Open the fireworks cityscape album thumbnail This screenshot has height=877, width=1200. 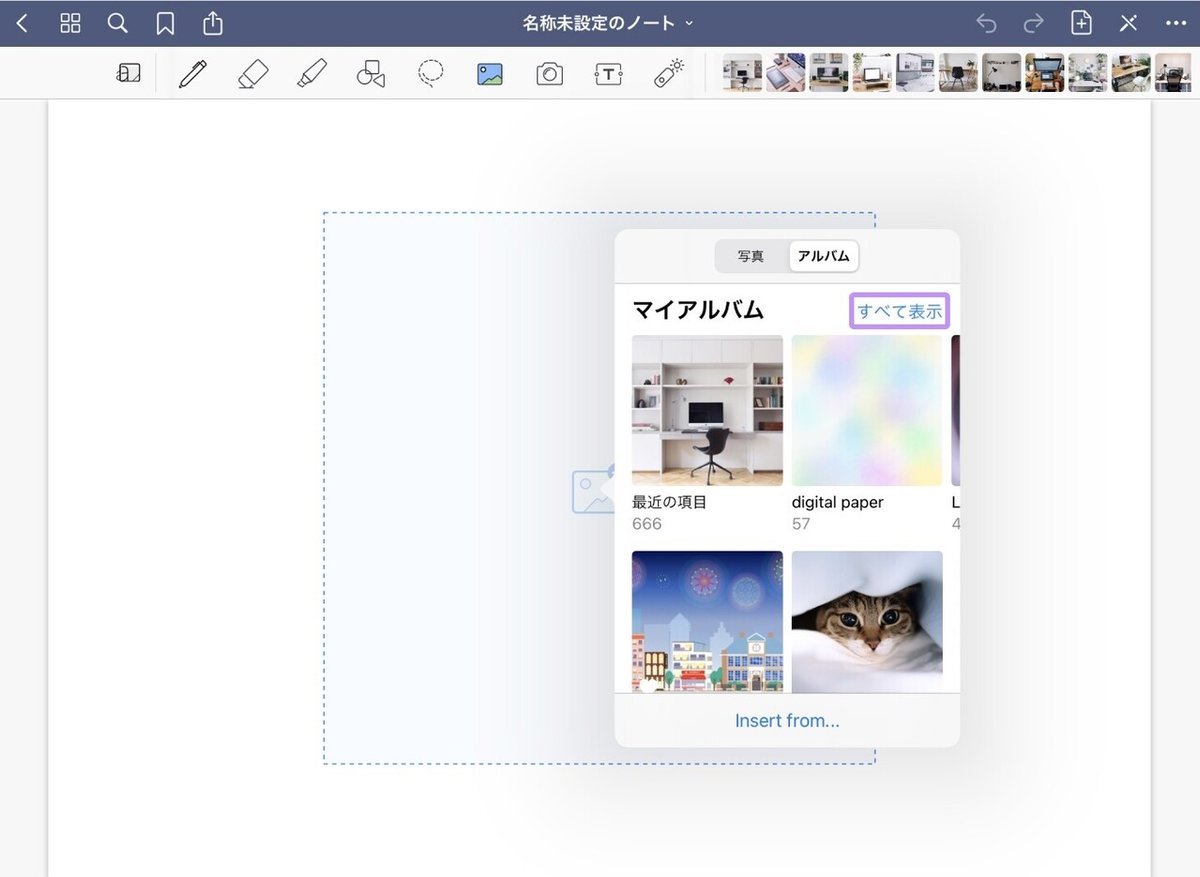tap(707, 621)
